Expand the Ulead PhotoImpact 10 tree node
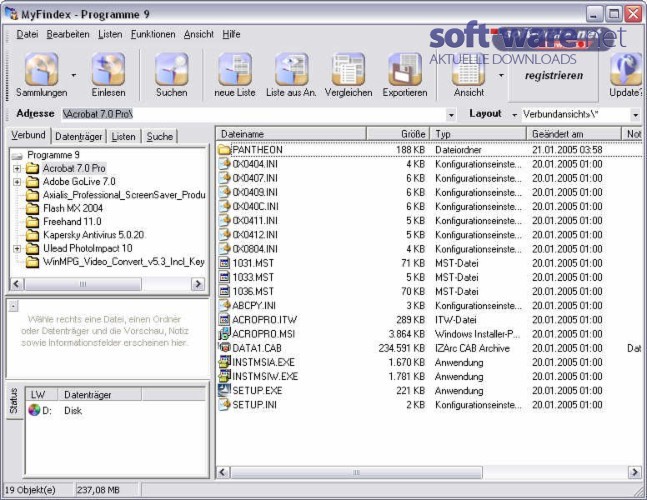Viewport: 647px width, 500px height. 17,248
